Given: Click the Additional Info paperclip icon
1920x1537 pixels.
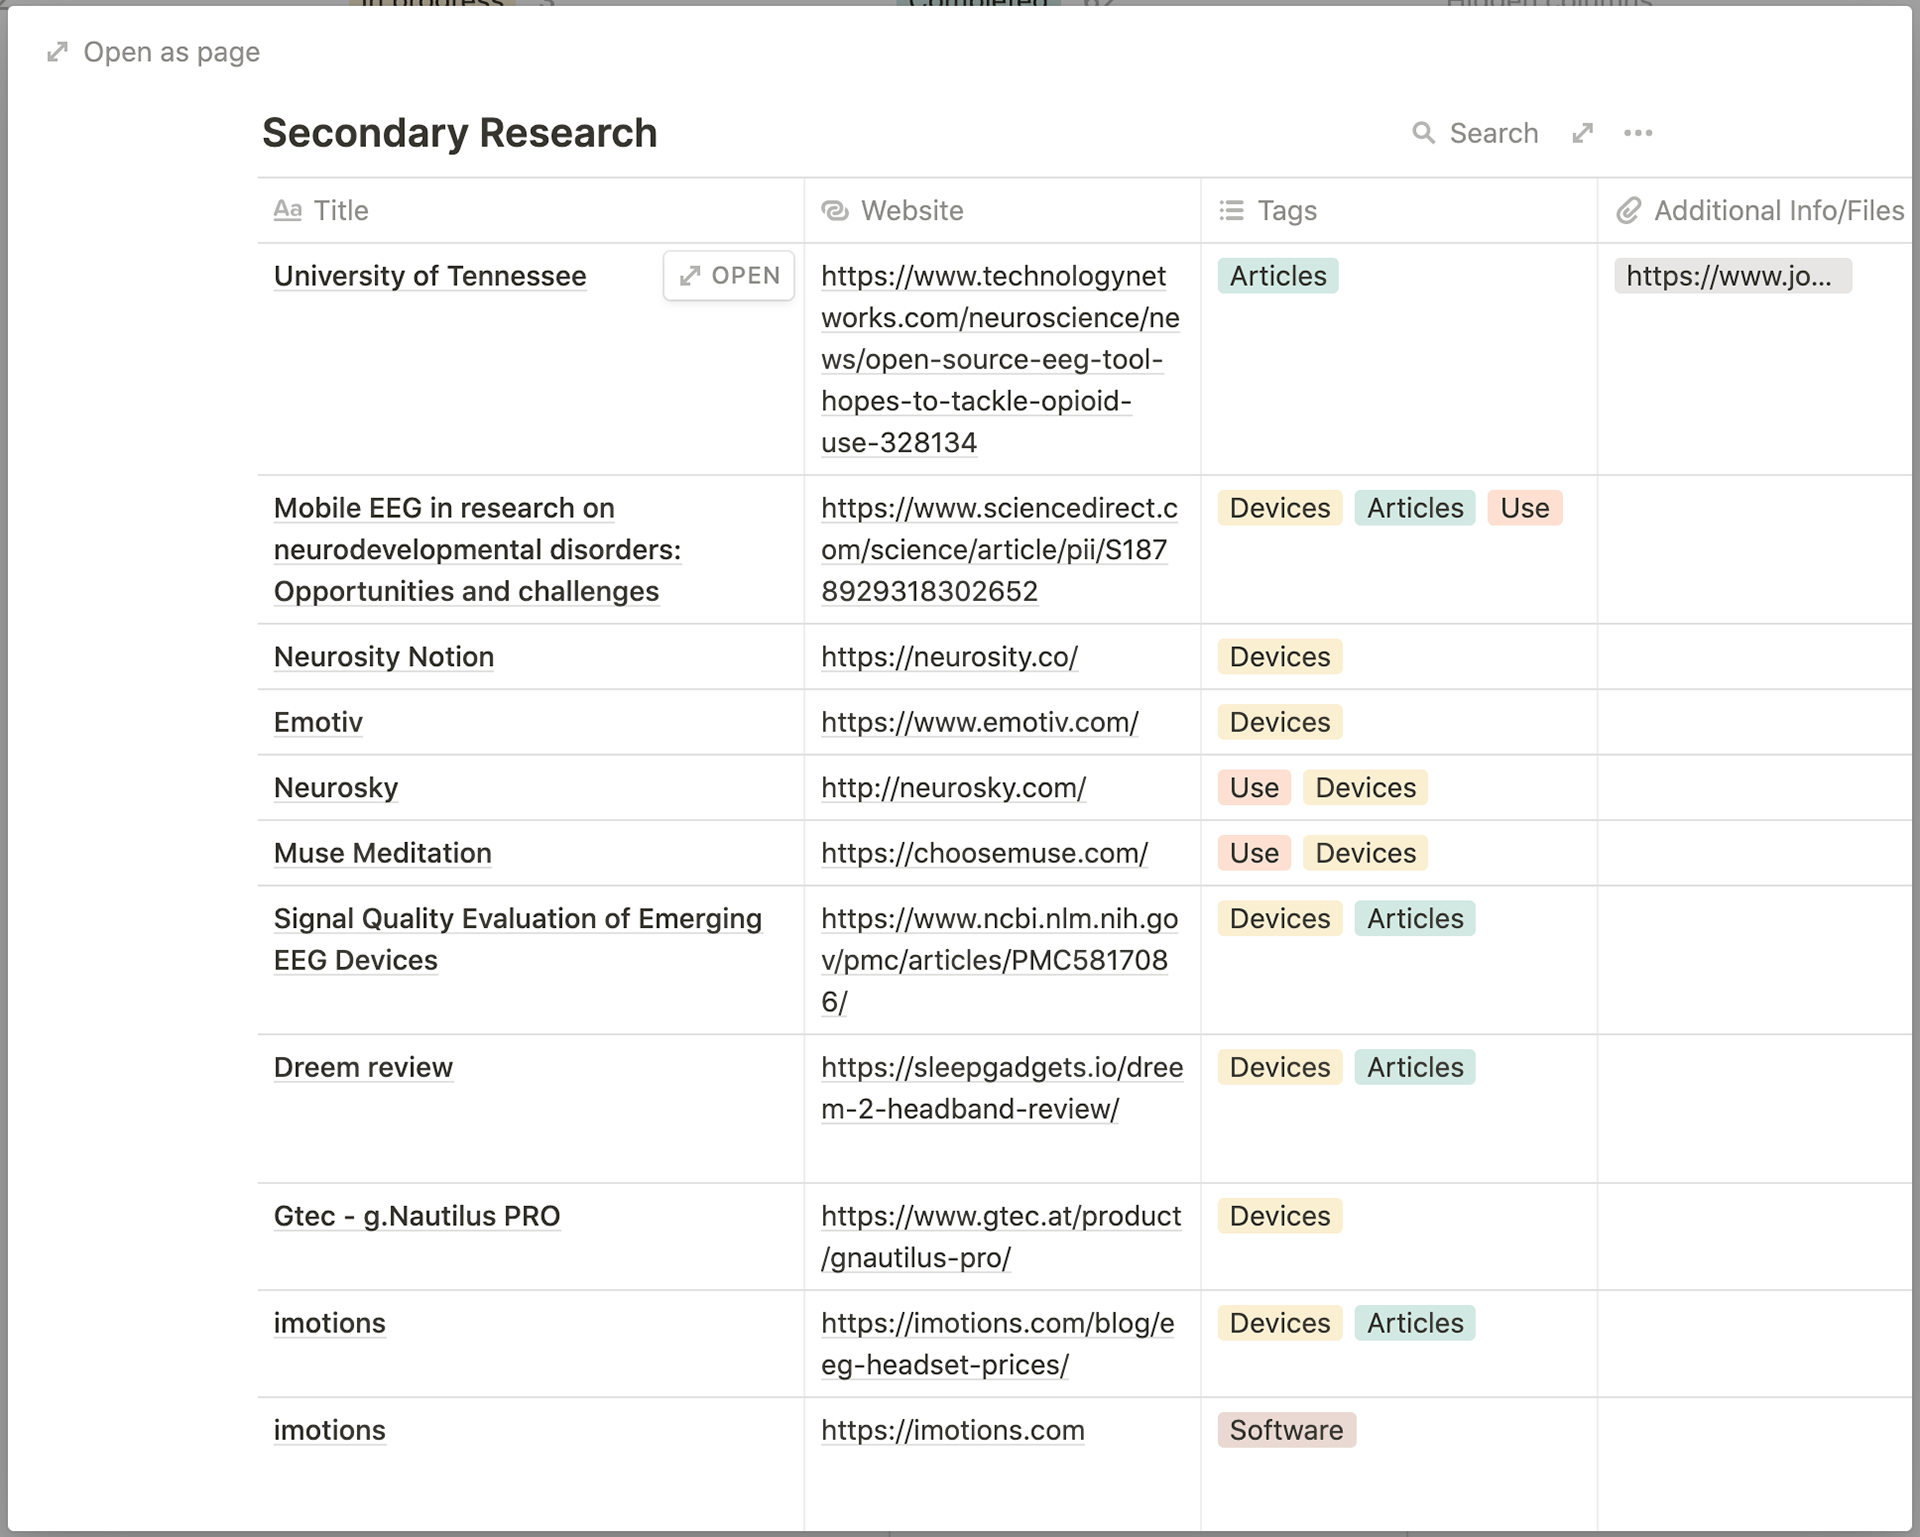Looking at the screenshot, I should click(1628, 210).
